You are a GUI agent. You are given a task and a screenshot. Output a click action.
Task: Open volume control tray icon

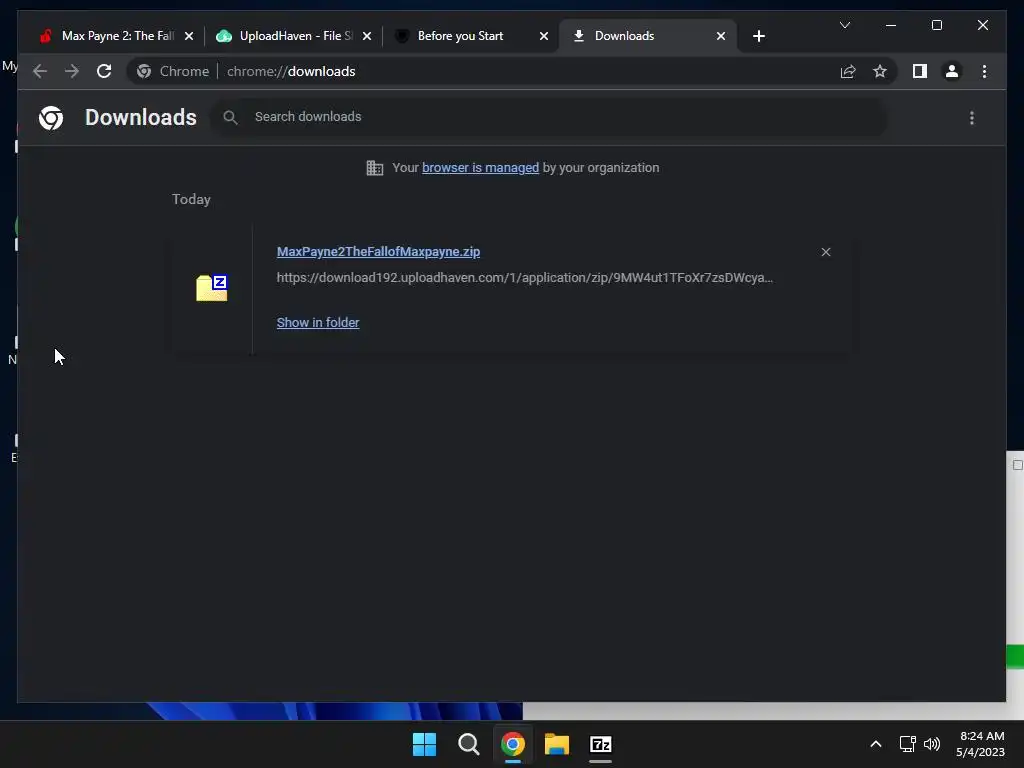932,744
